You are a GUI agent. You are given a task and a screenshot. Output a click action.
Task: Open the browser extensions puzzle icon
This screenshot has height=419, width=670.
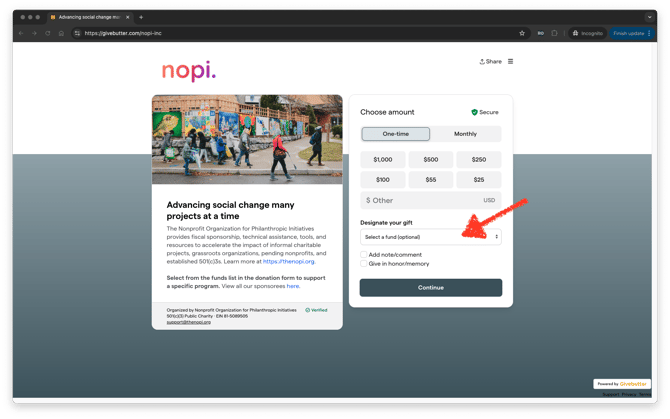coord(555,33)
